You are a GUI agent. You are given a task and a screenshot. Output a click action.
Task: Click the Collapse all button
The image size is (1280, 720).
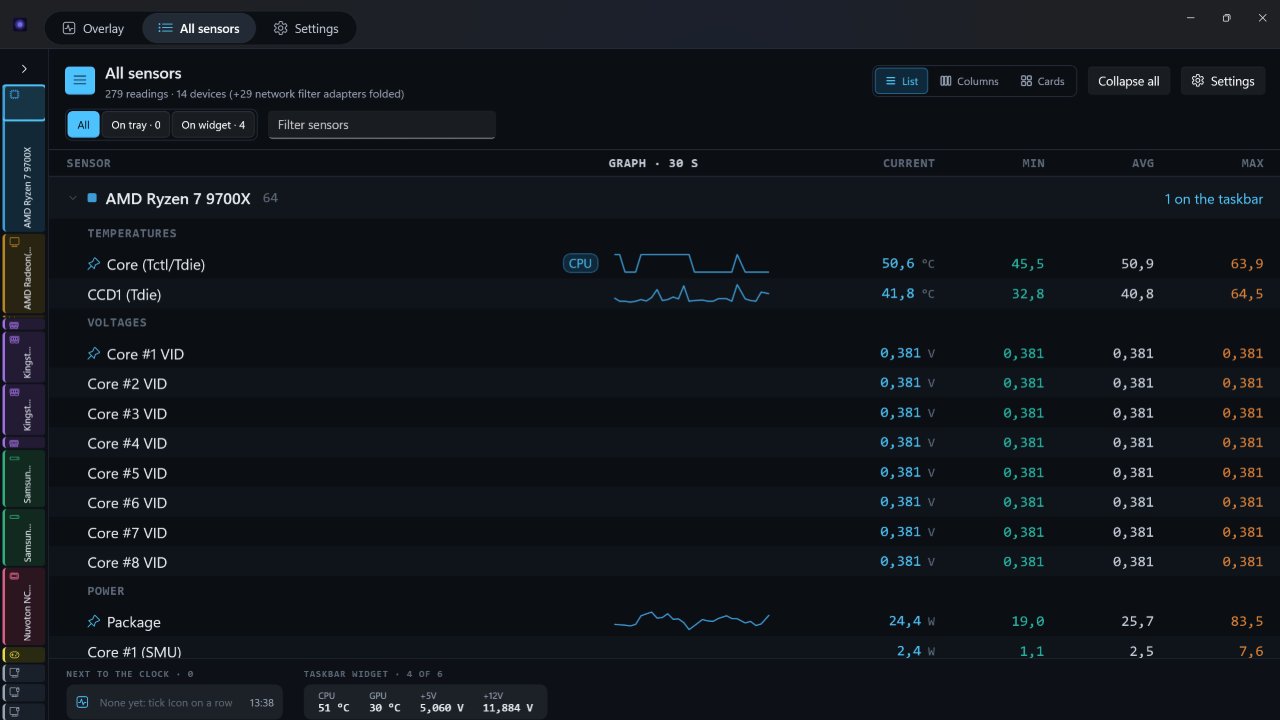[1129, 81]
